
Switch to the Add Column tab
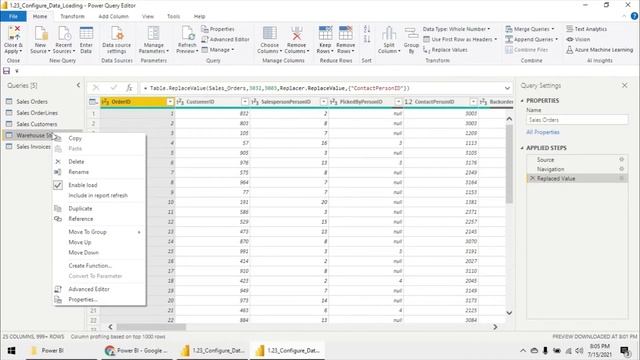click(x=113, y=16)
